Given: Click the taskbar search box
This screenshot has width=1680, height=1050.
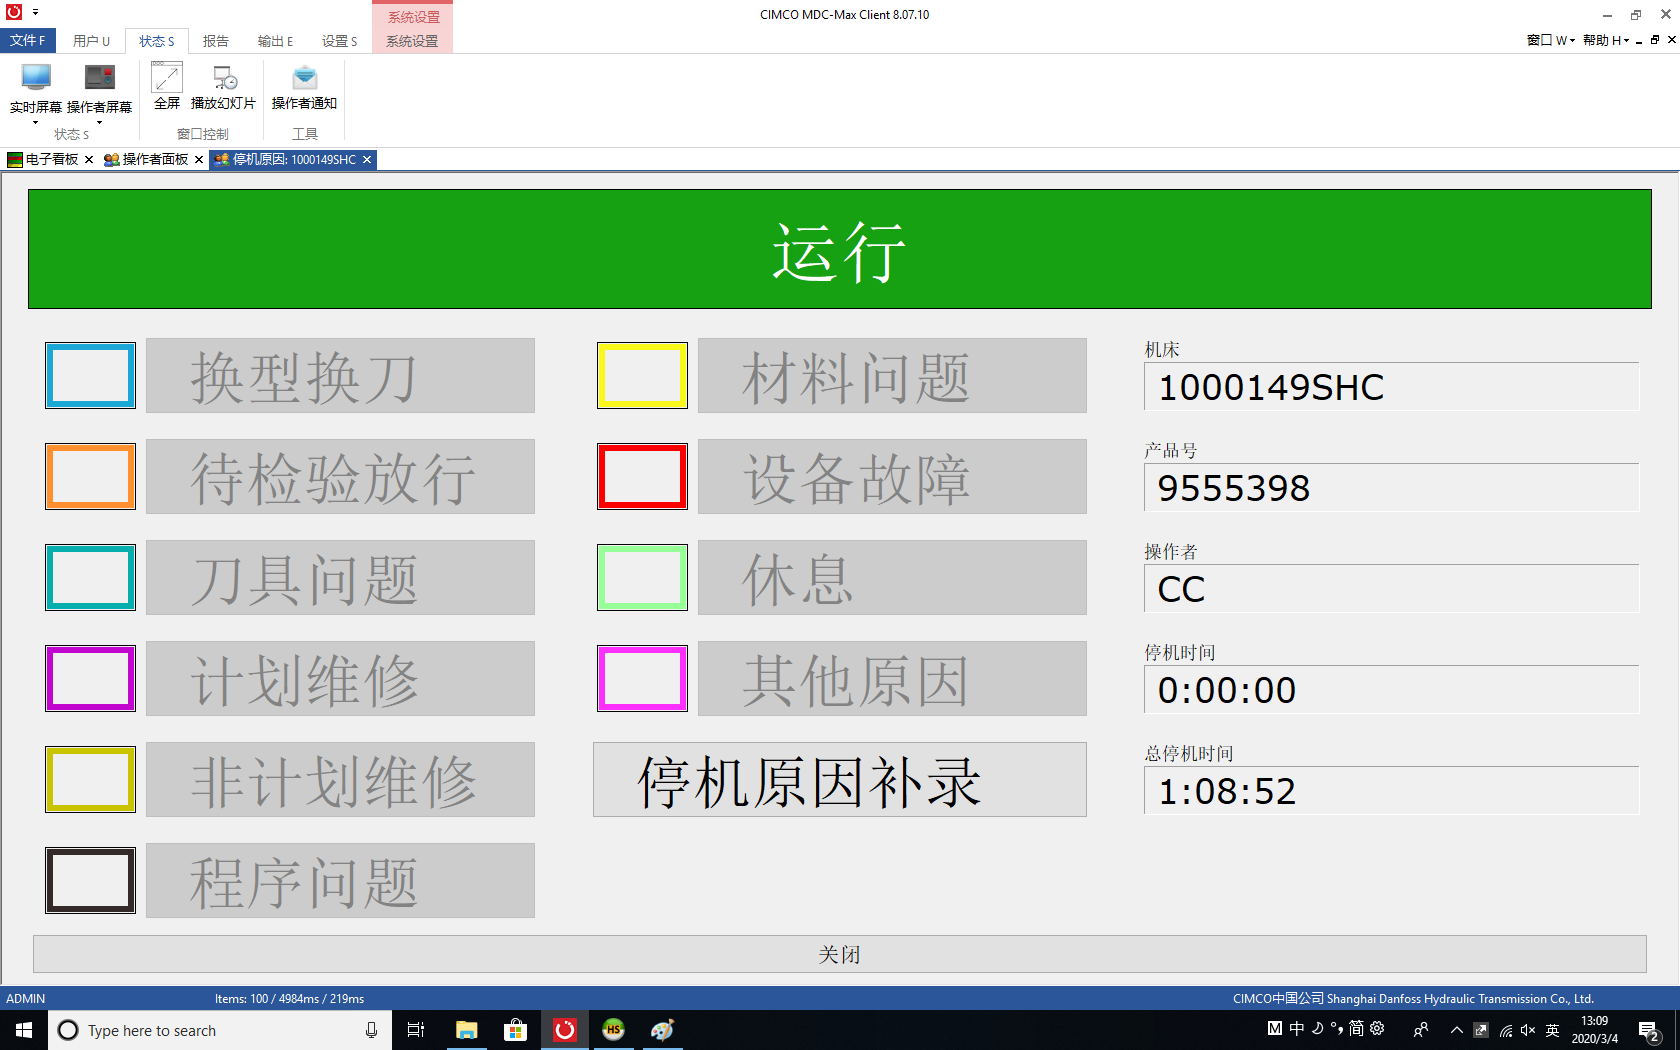Looking at the screenshot, I should (219, 1030).
